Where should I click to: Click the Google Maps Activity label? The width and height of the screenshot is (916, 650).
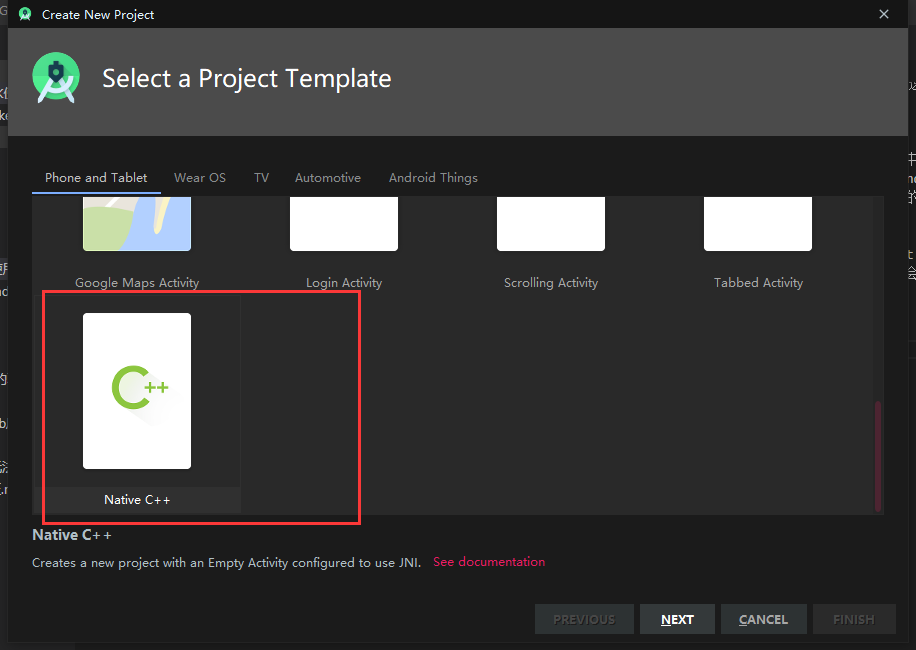(x=137, y=283)
